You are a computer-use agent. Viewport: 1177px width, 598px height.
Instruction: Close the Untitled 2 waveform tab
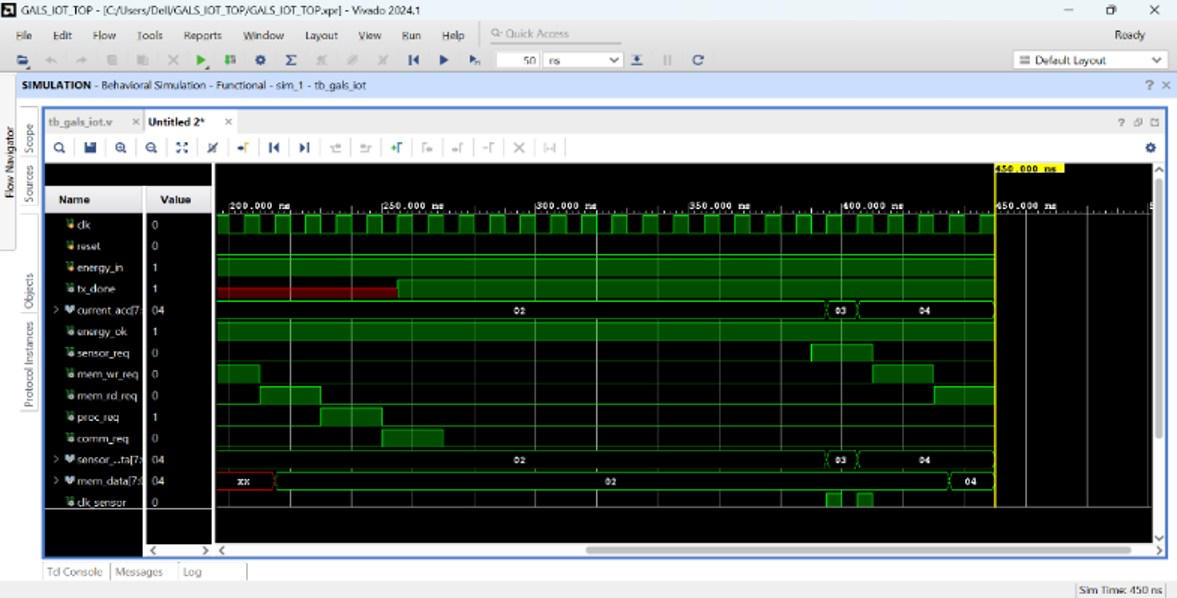(228, 122)
